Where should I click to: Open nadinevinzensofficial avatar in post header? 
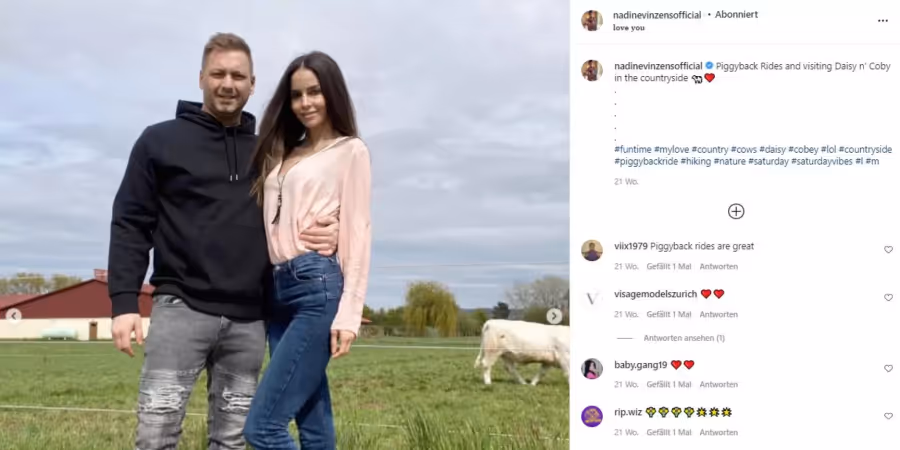[592, 21]
